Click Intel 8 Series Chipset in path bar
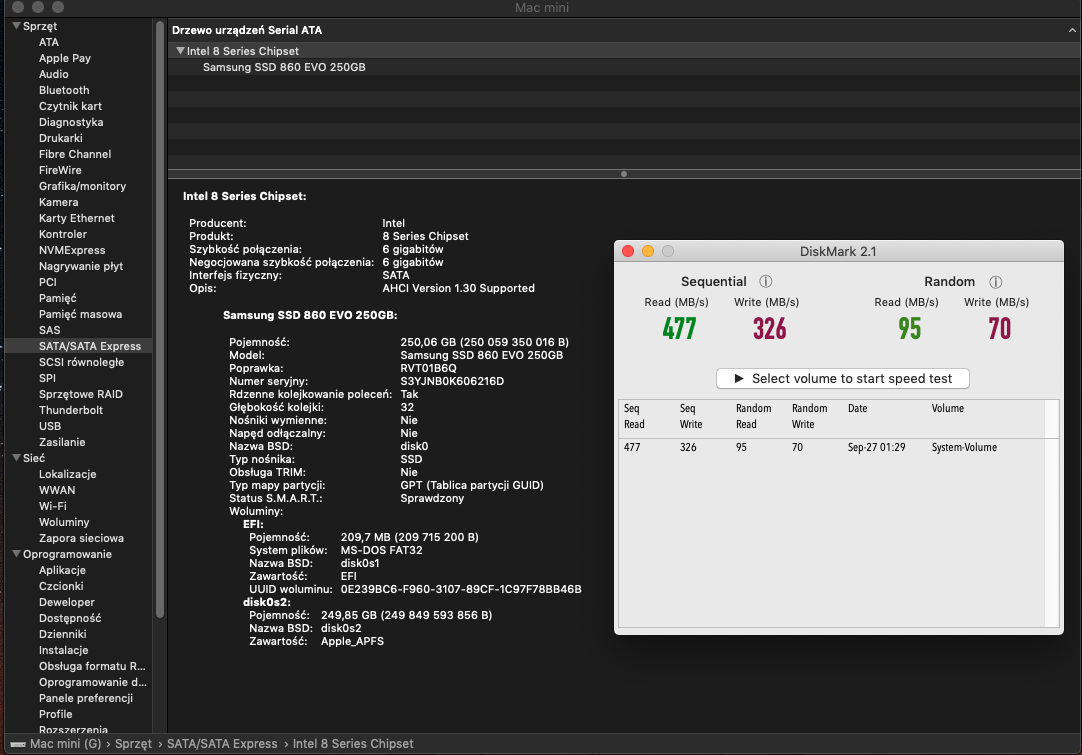Screen dimensions: 1082x755 pyautogui.click(x=353, y=744)
